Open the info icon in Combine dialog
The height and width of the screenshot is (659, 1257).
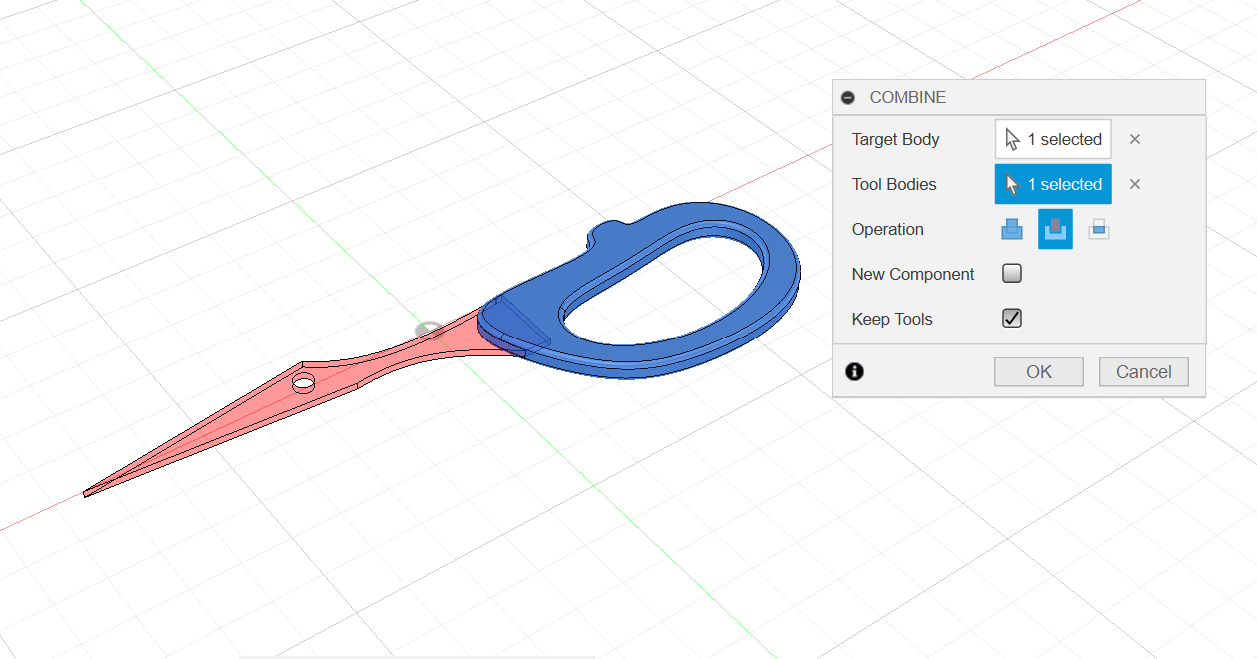854,372
